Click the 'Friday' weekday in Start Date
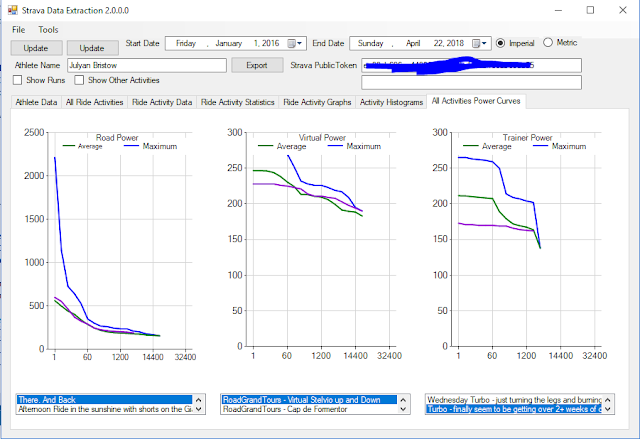This screenshot has height=439, width=640. point(186,43)
